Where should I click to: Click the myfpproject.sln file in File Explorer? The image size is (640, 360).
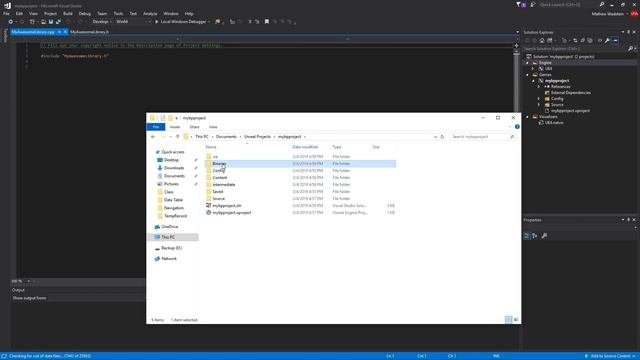pos(227,206)
